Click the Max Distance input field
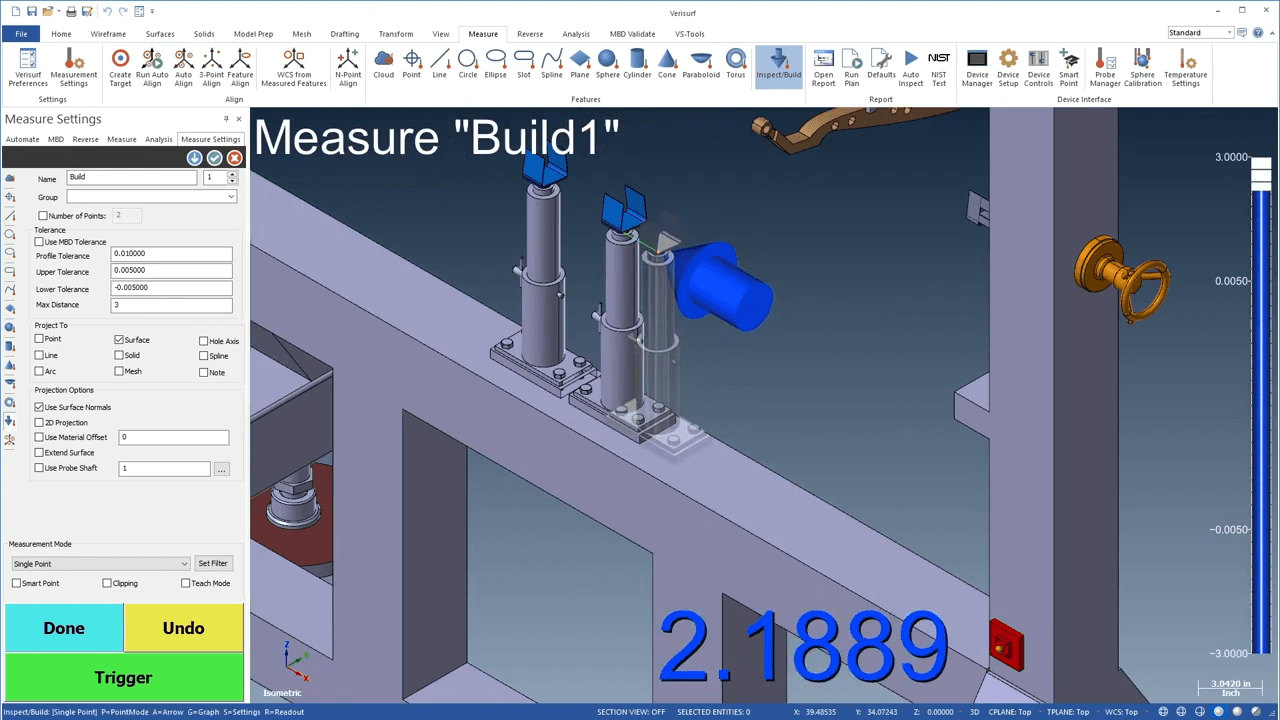 coord(171,305)
